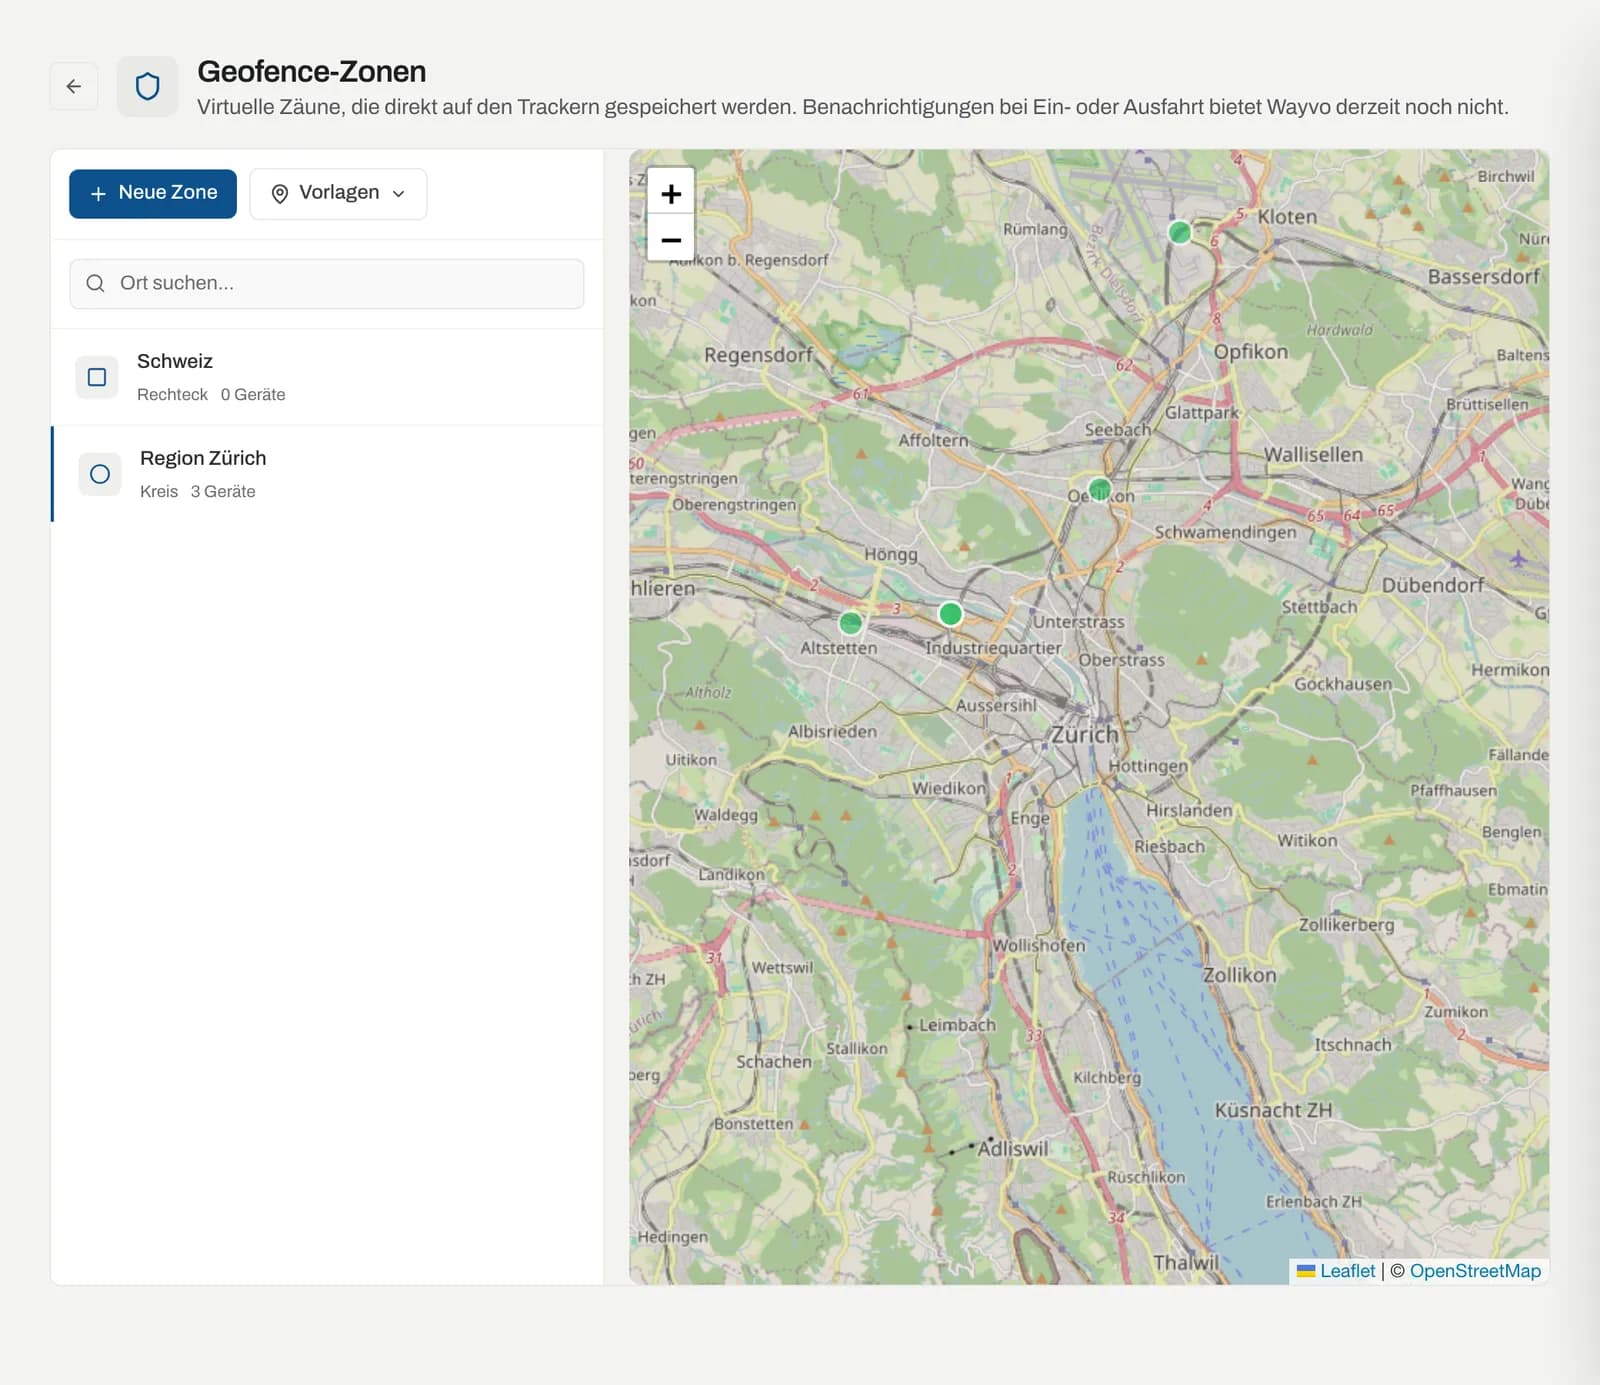Screen dimensions: 1600x1385
Task: Click the circle shape icon for Region Zürich
Action: (100, 474)
